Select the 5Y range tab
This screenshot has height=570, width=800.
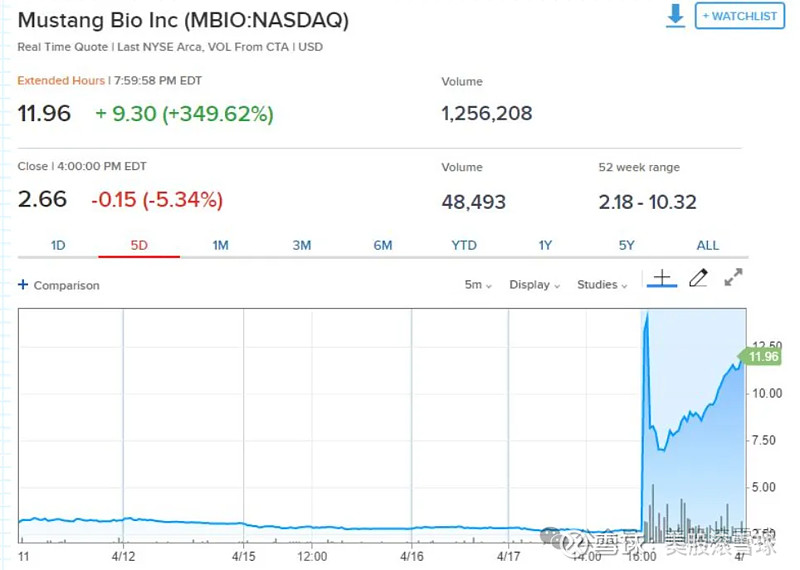coord(627,245)
